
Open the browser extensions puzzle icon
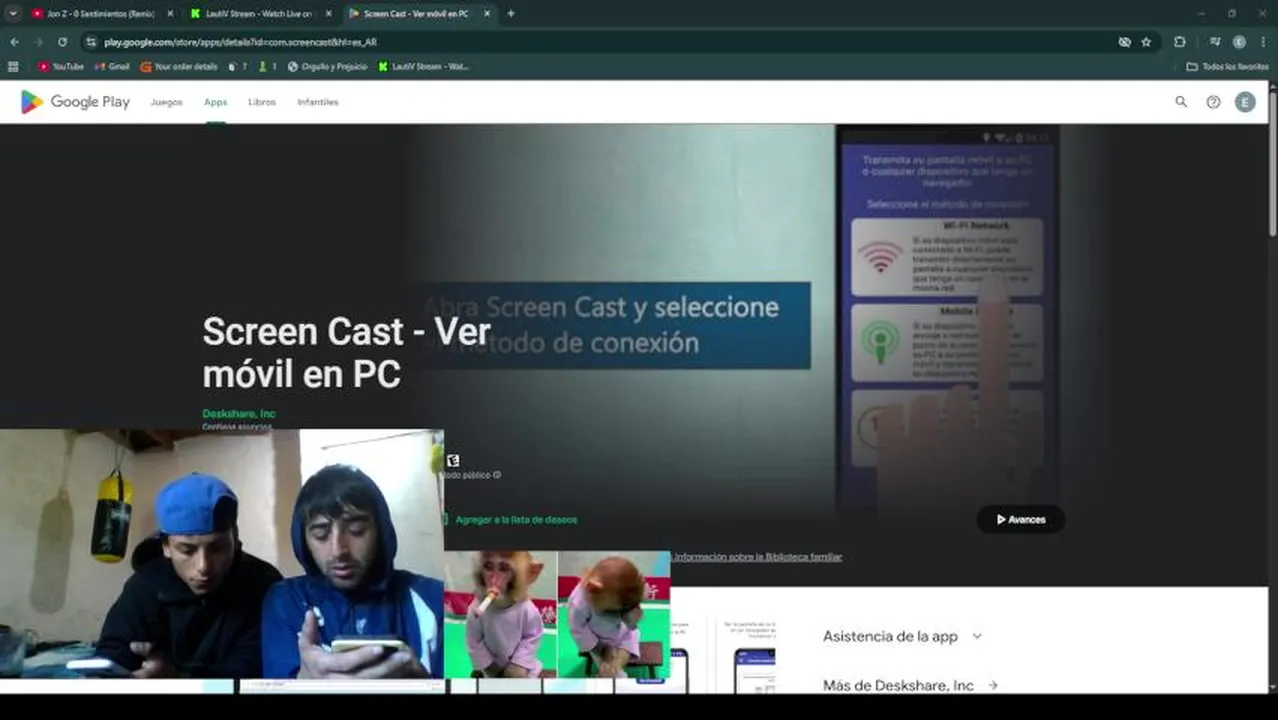pyautogui.click(x=1180, y=42)
